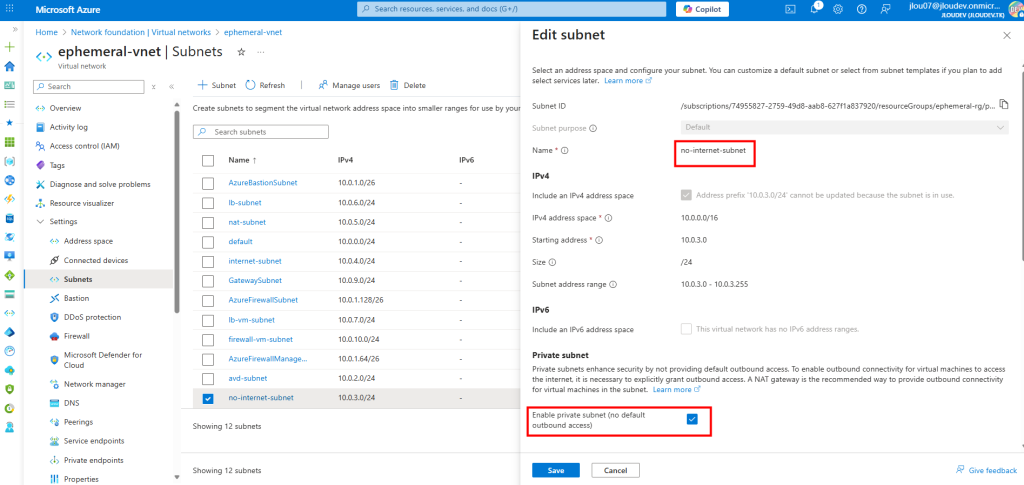Open the feedback icon in top bar

coord(885,9)
